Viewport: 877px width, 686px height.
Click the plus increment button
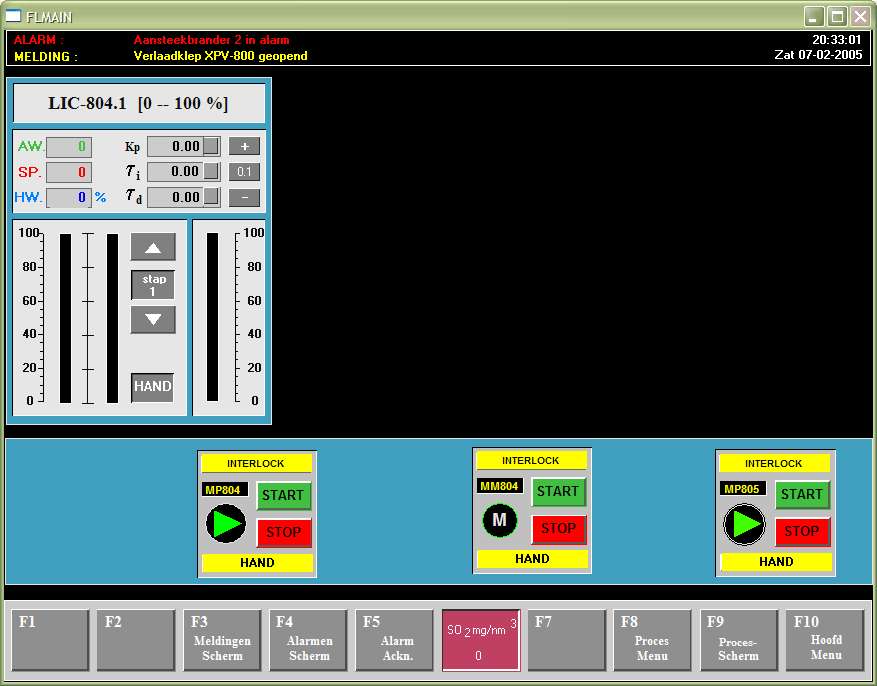coord(244,146)
